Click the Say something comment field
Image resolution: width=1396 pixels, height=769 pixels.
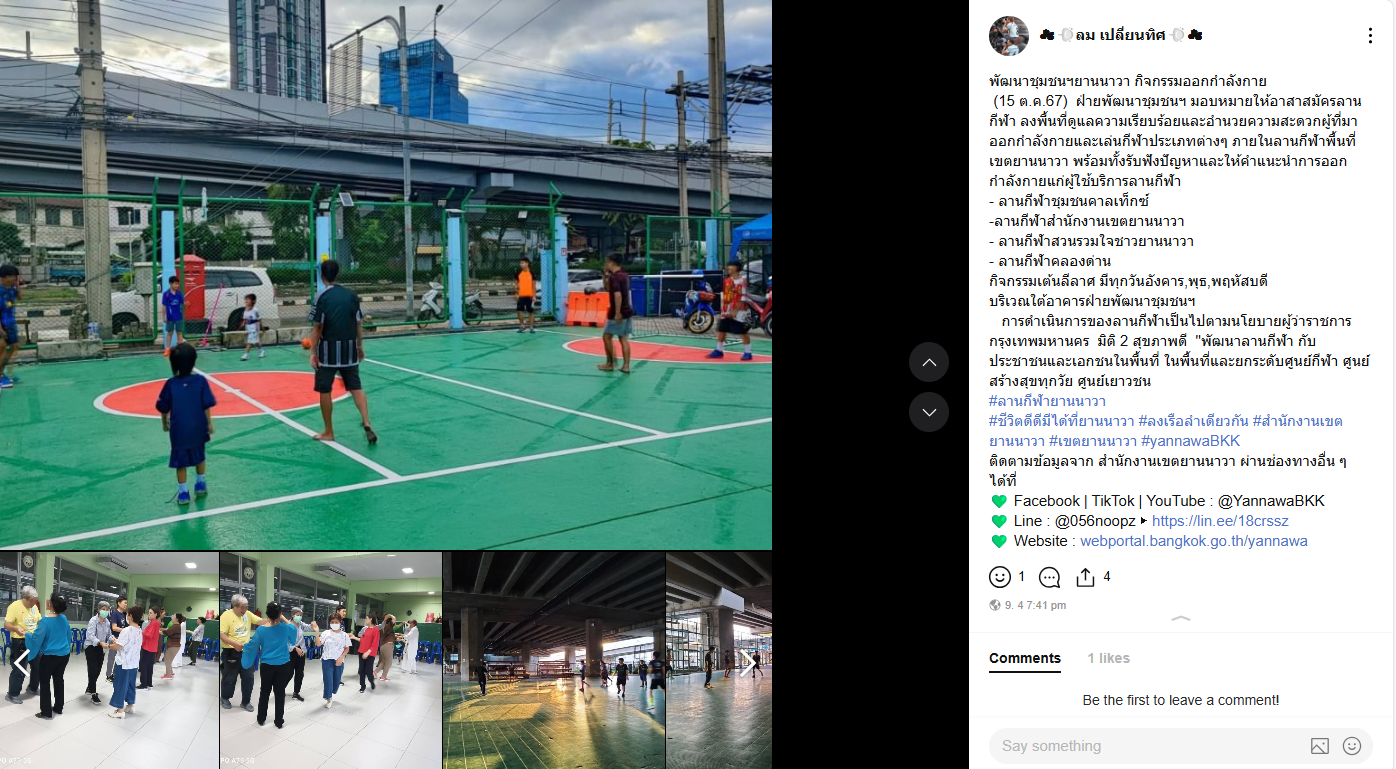coord(1150,746)
